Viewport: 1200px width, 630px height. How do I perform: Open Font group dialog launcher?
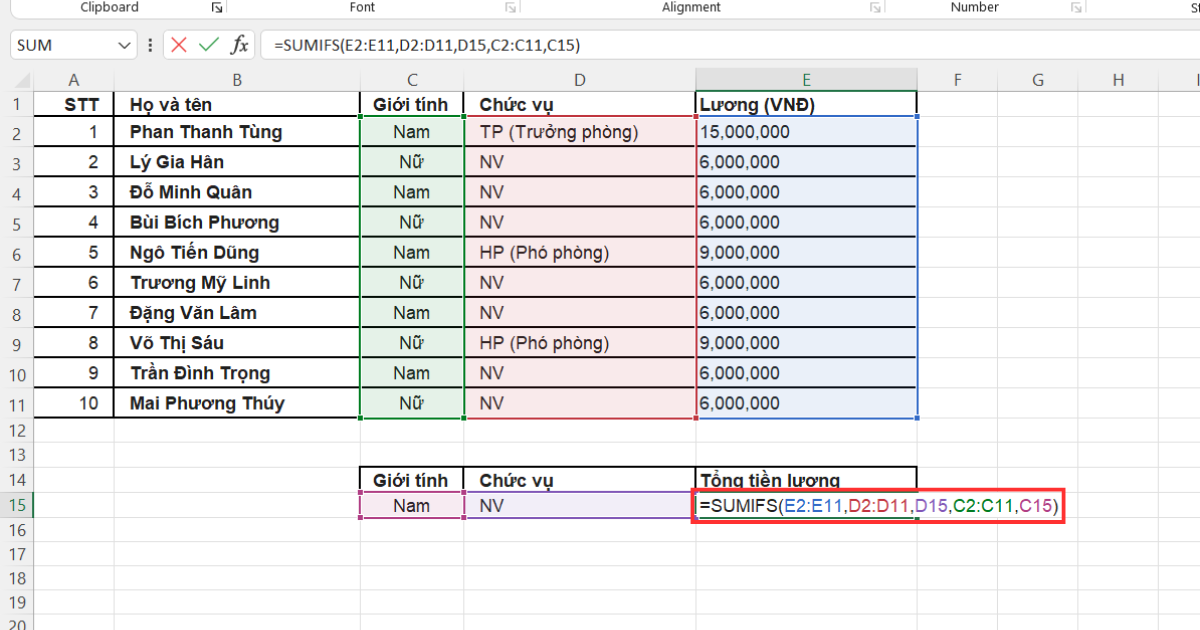(x=510, y=7)
